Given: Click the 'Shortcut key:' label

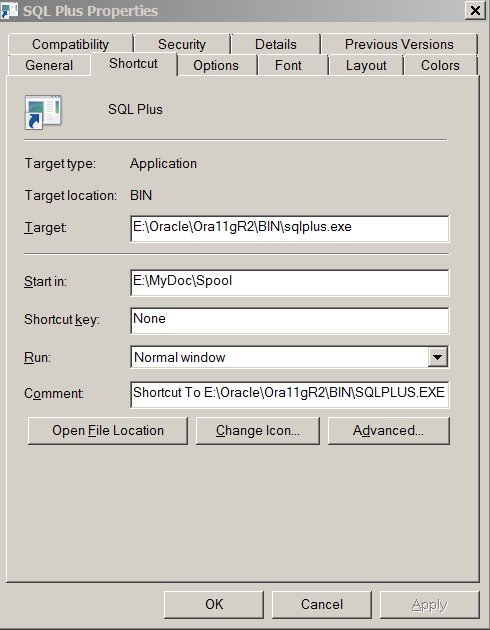Looking at the screenshot, I should point(62,320).
